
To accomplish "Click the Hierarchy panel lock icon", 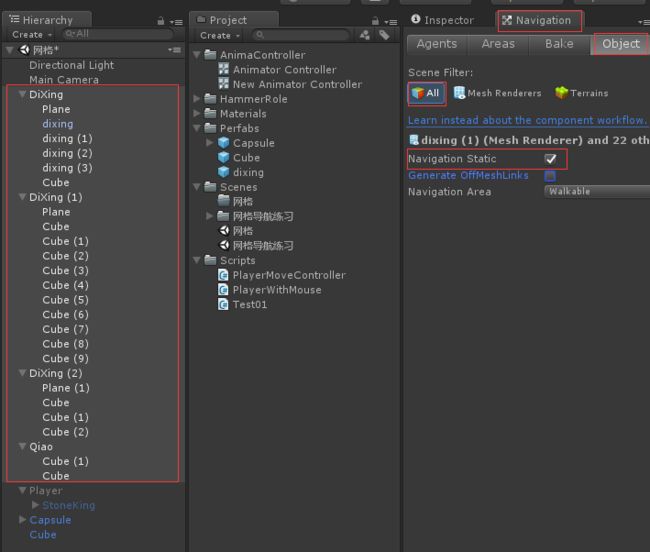I will pos(161,21).
